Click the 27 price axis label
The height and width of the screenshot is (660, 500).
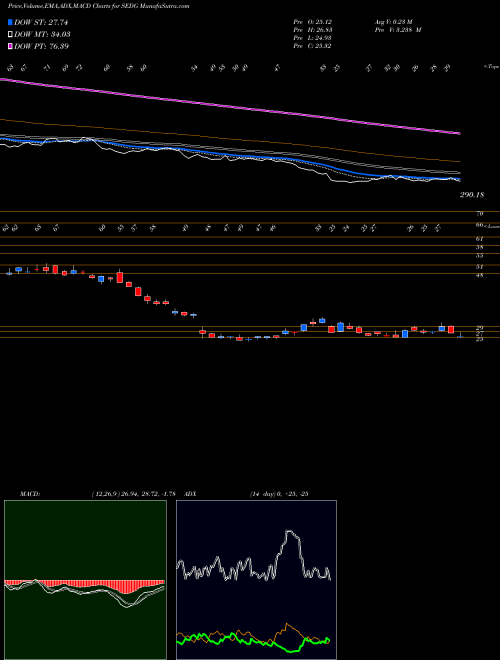480,333
